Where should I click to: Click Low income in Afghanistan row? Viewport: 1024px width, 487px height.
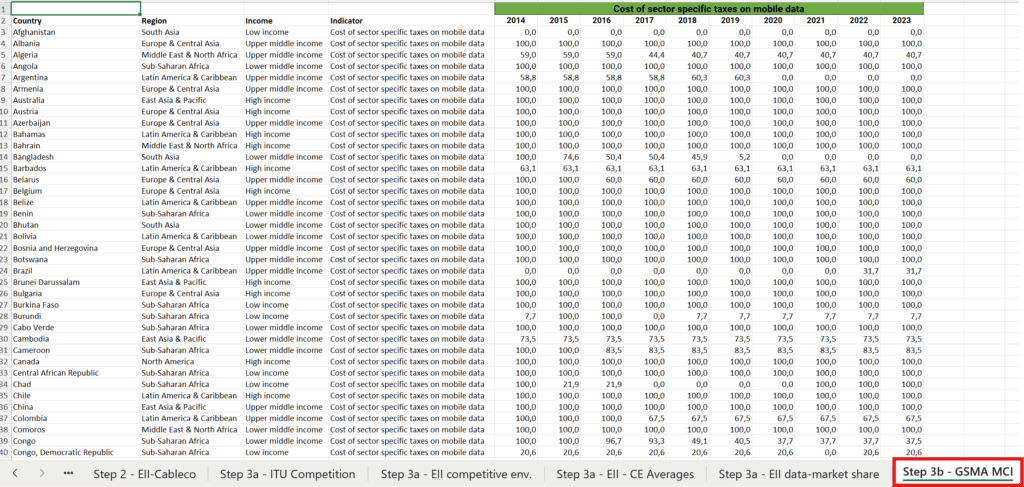click(x=286, y=32)
